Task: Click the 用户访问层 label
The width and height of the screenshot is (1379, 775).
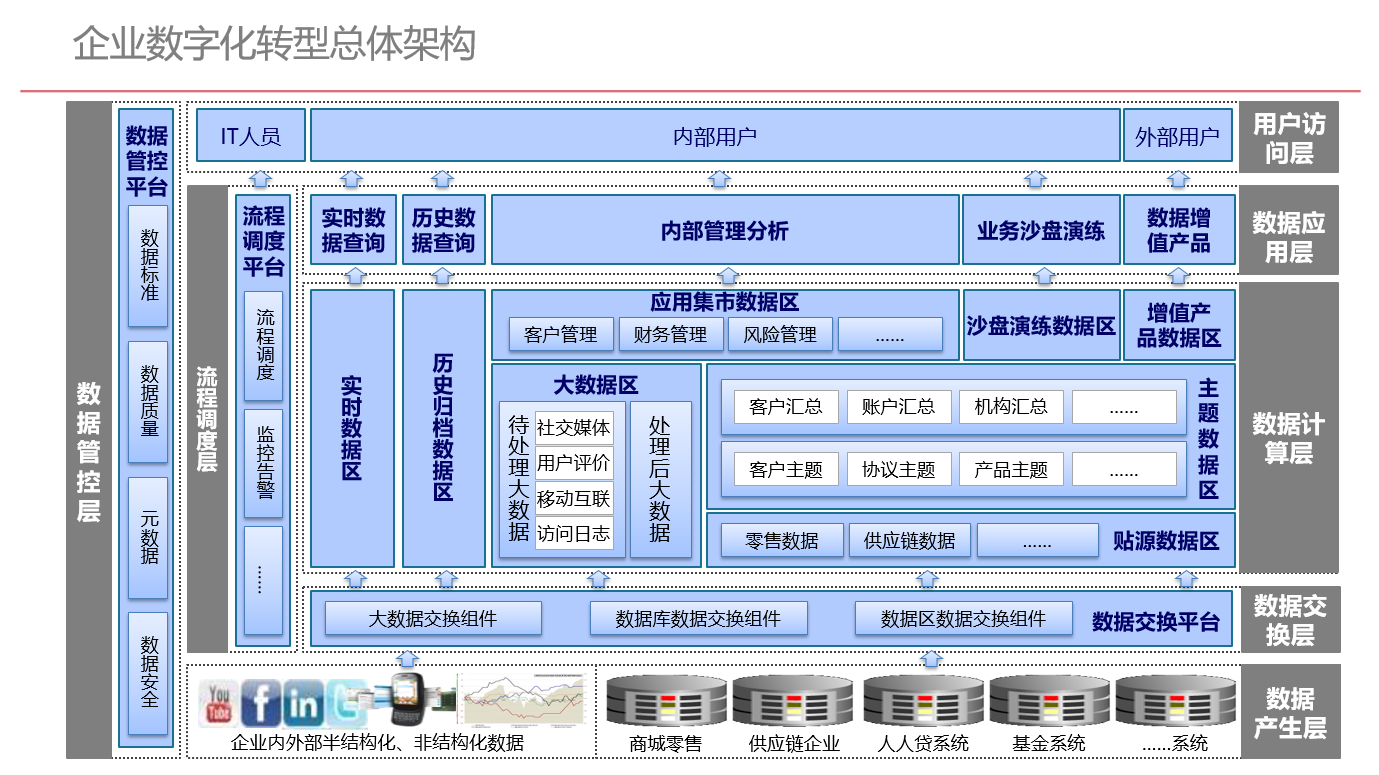Action: (1289, 138)
